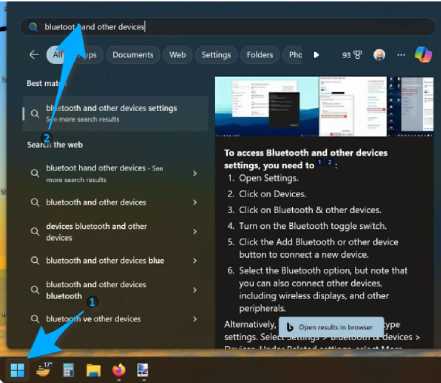The width and height of the screenshot is (441, 383).
Task: Select suggestion 'bluetooth ve other devices'
Action: click(115, 319)
